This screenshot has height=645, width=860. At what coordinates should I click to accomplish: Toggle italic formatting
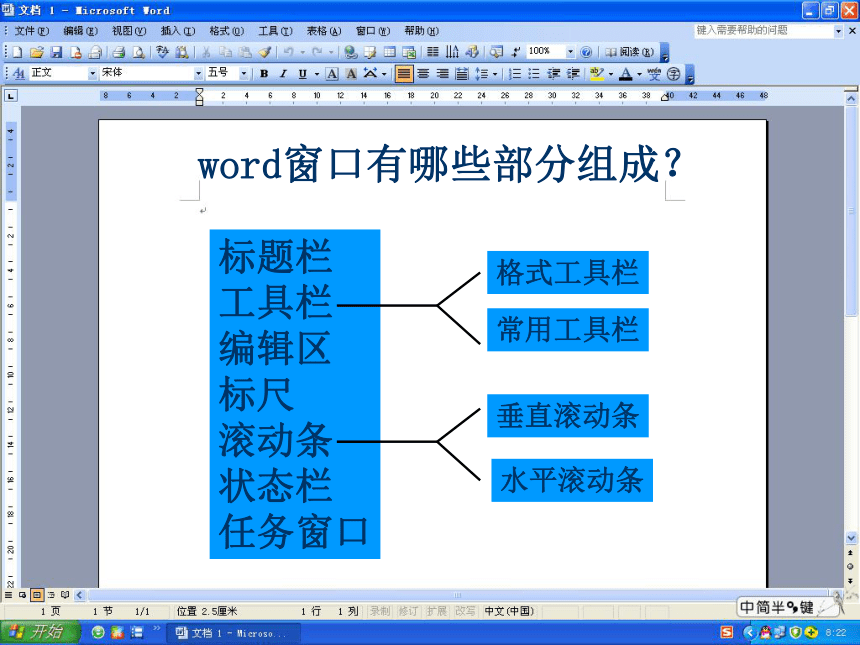point(283,73)
